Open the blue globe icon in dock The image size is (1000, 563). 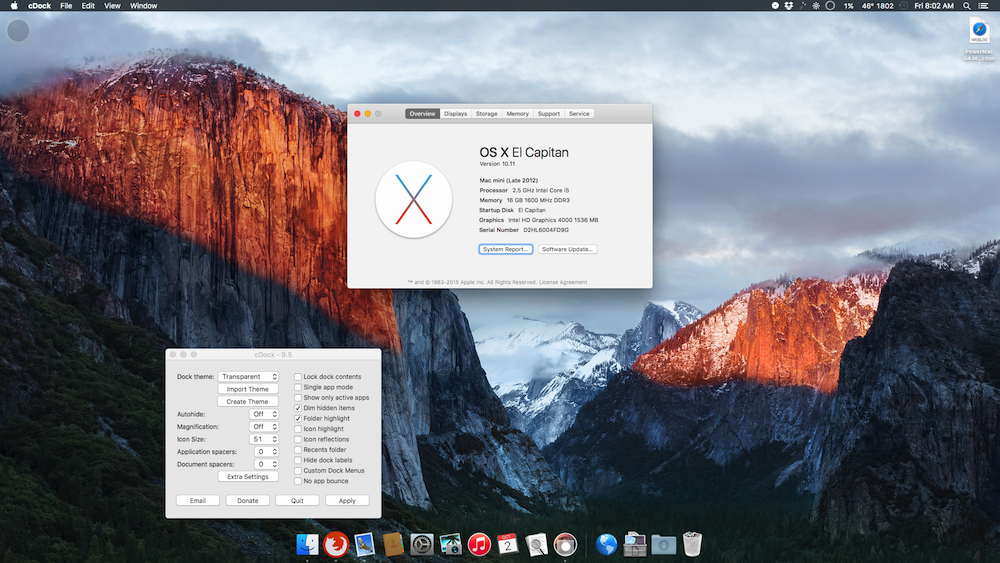pyautogui.click(x=606, y=545)
